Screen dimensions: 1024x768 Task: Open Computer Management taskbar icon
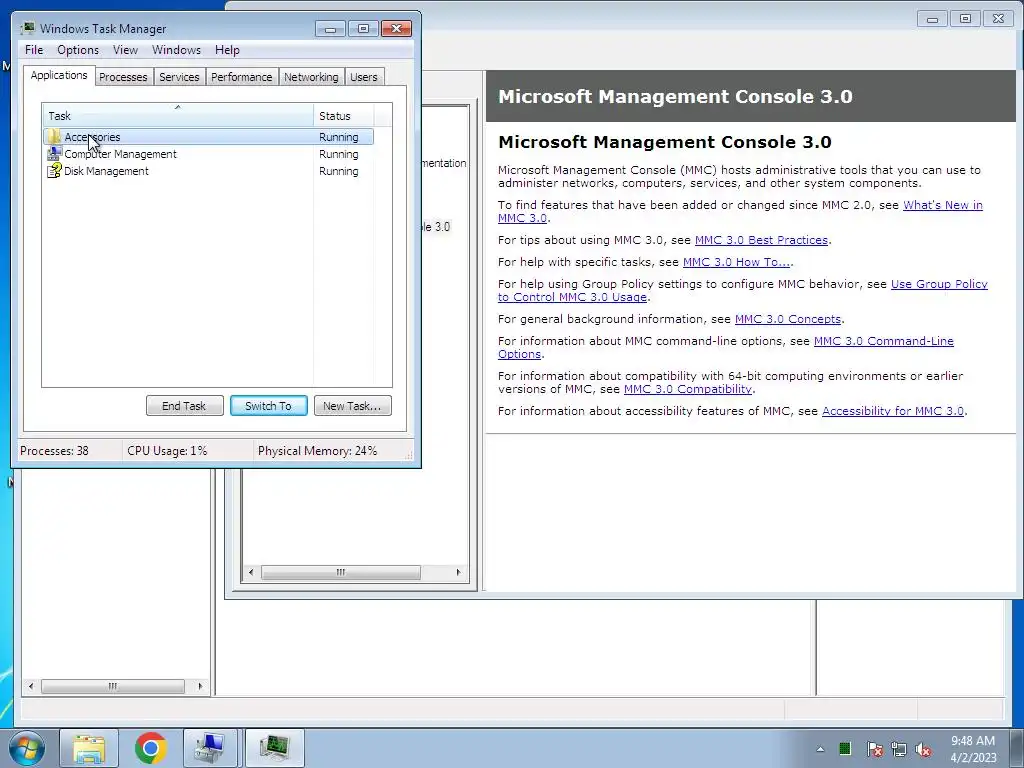(210, 748)
